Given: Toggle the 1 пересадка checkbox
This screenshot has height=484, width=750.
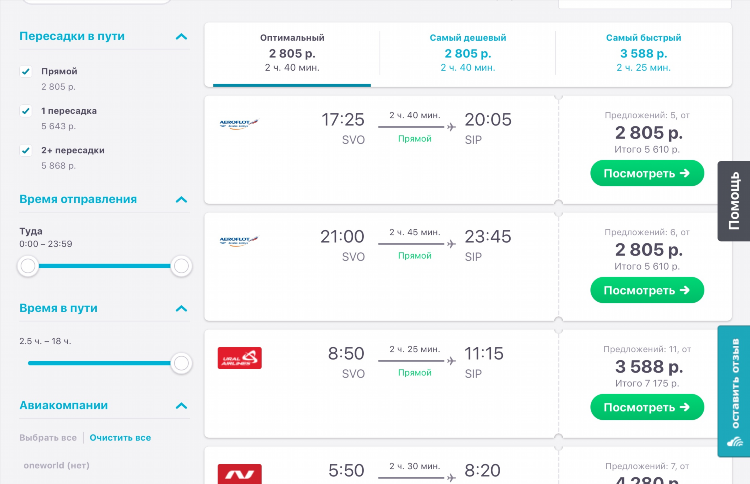Looking at the screenshot, I should (26, 111).
